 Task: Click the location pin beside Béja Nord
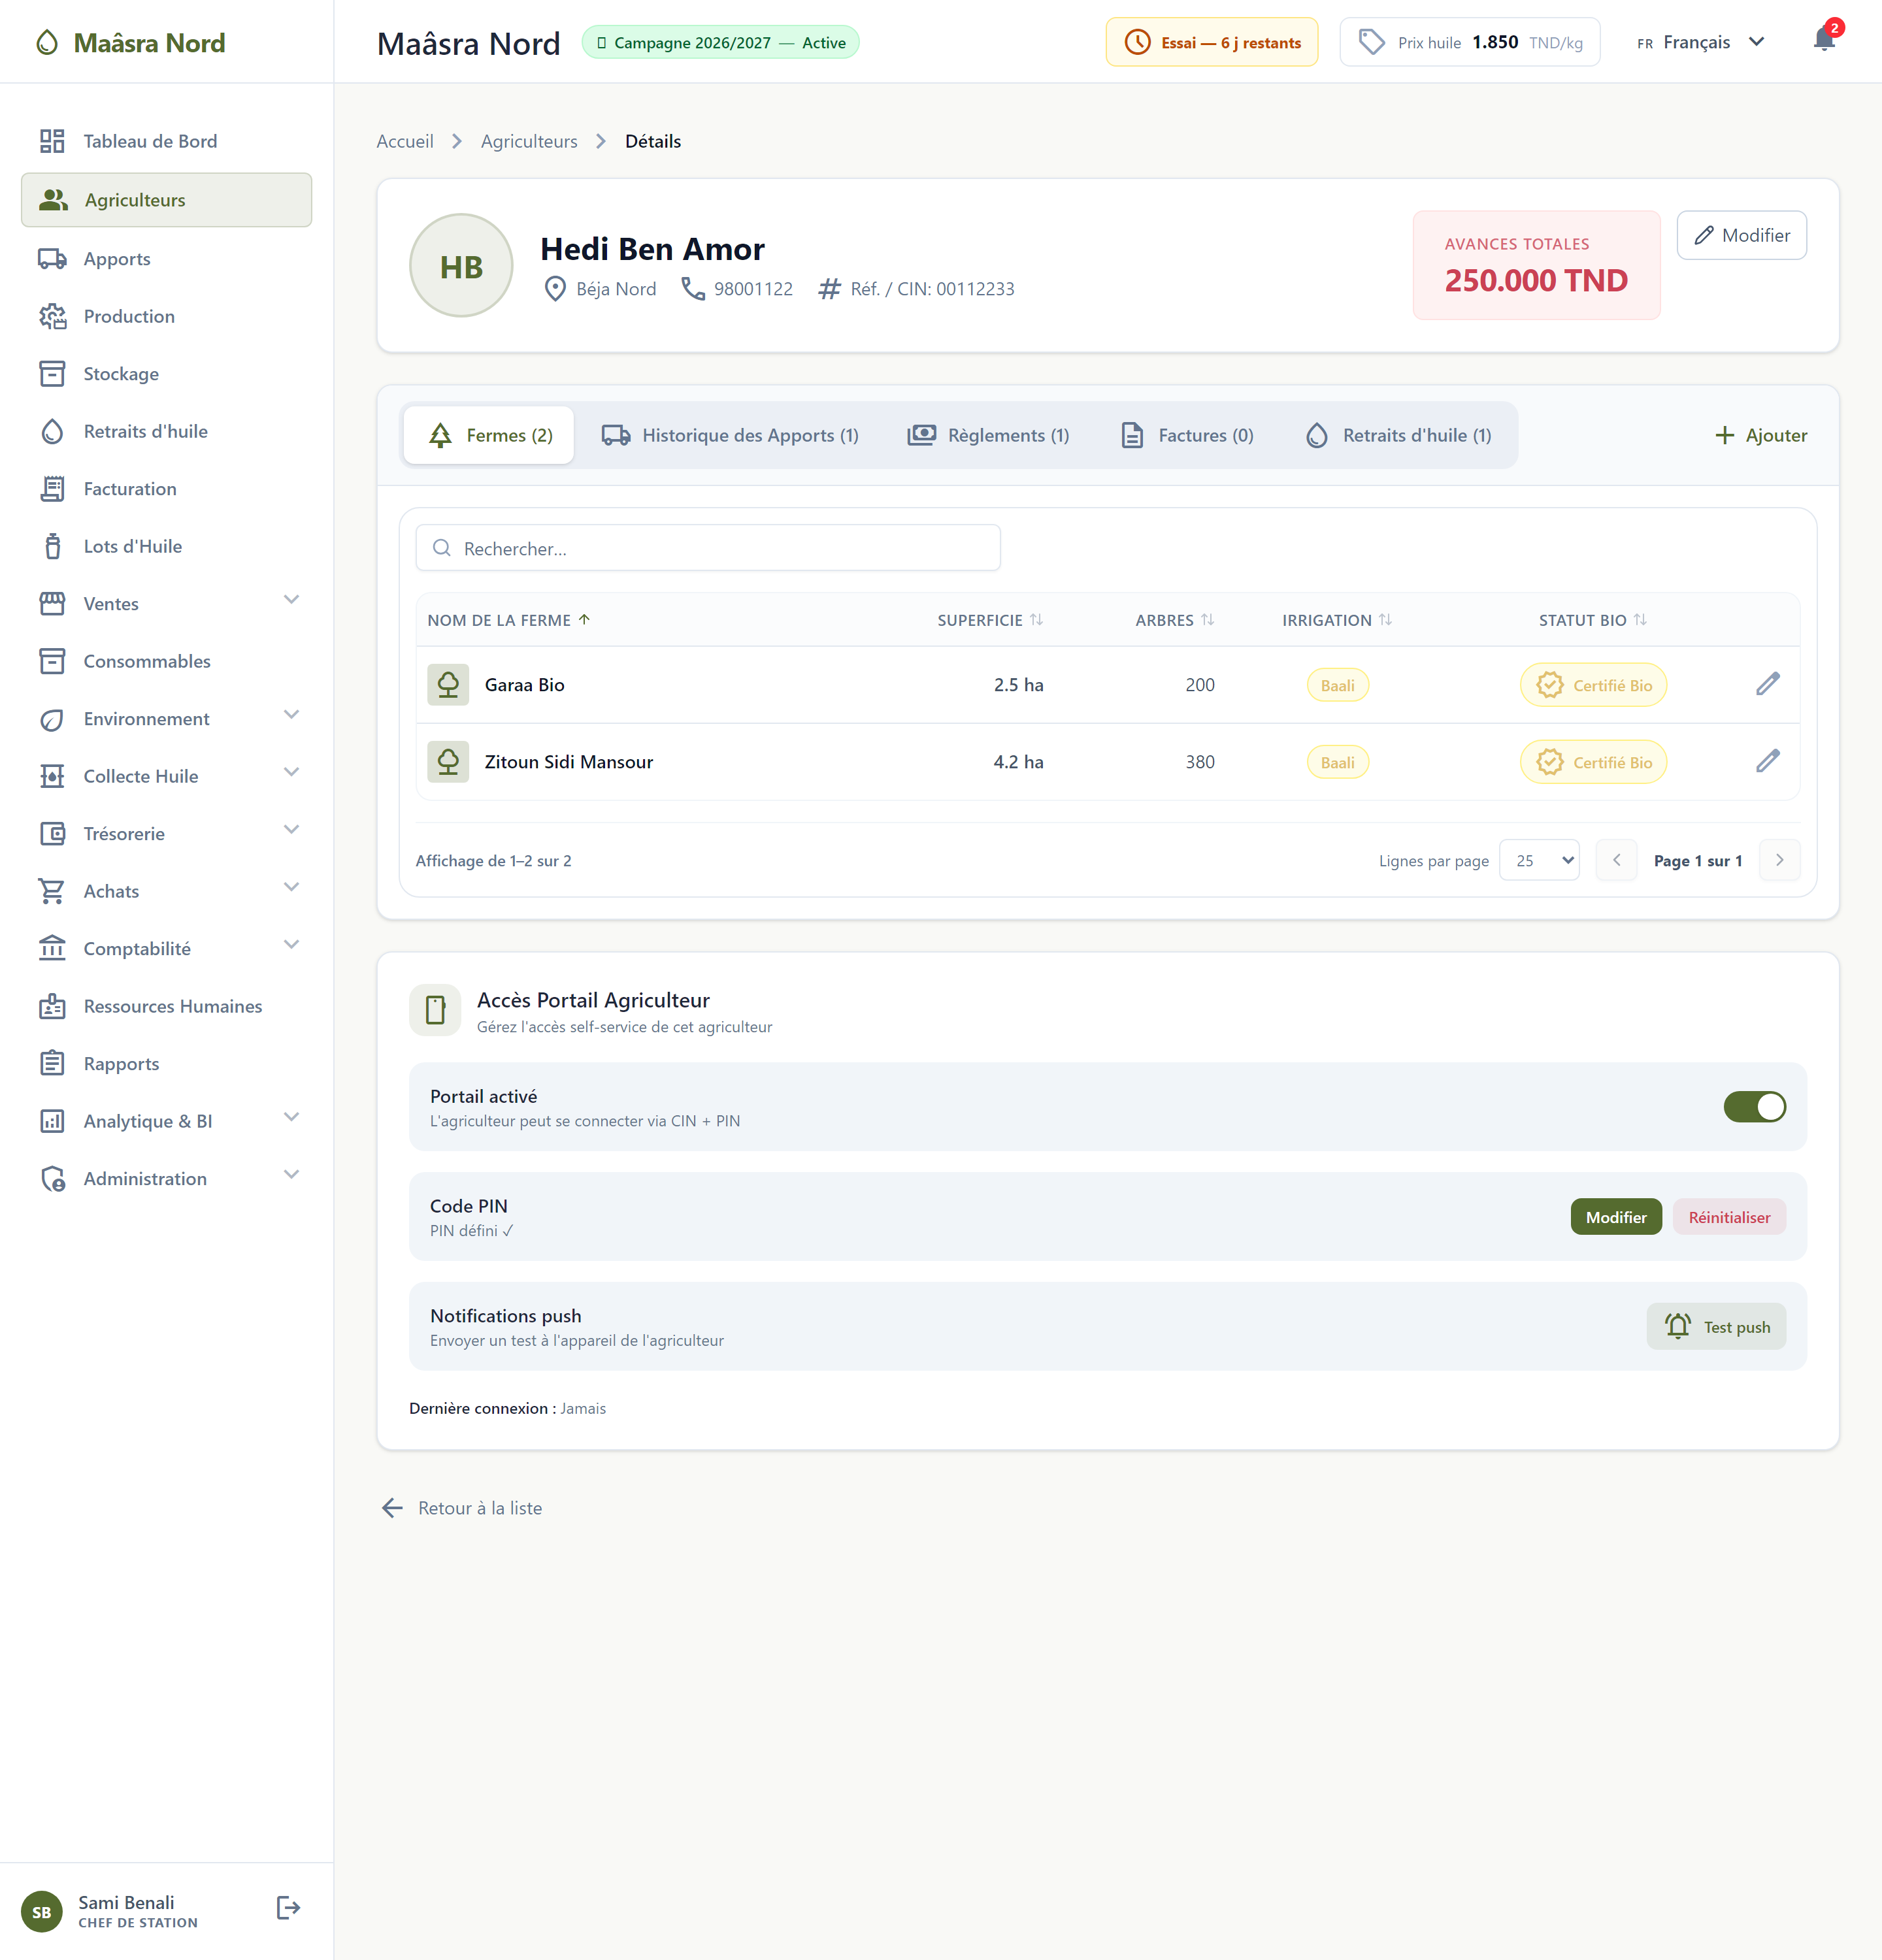[555, 289]
